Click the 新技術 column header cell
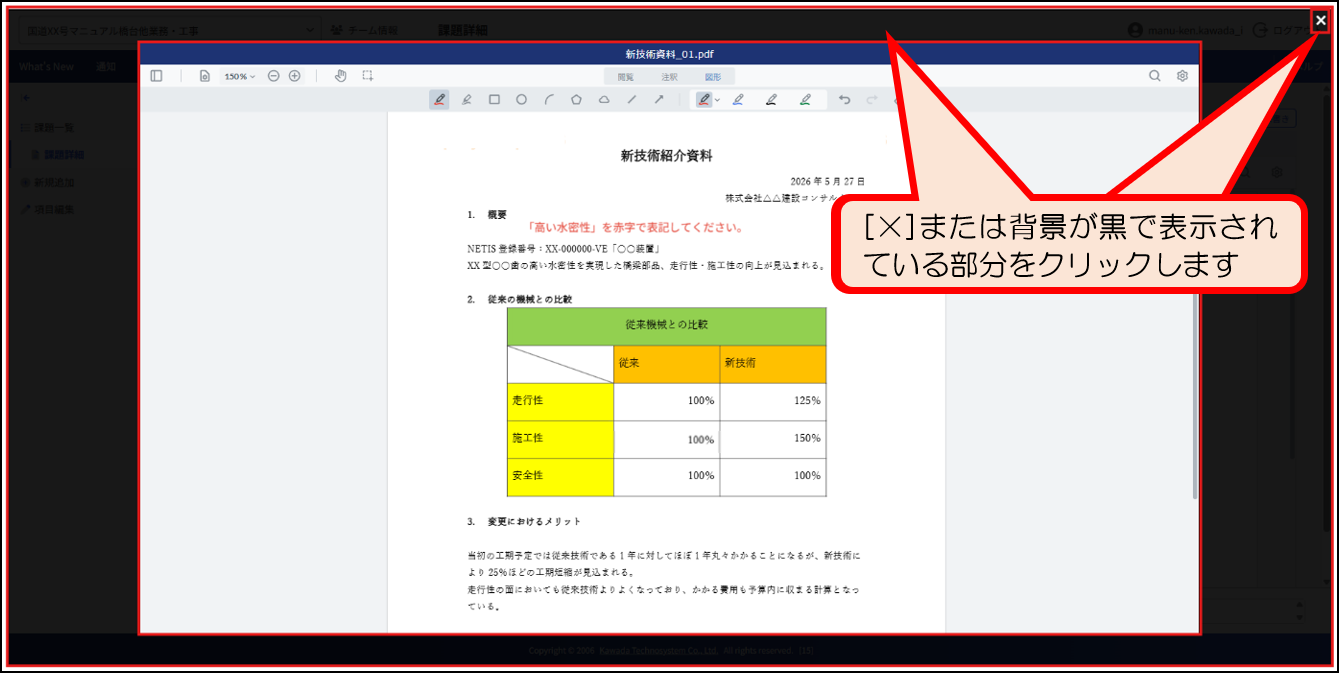 pos(773,364)
